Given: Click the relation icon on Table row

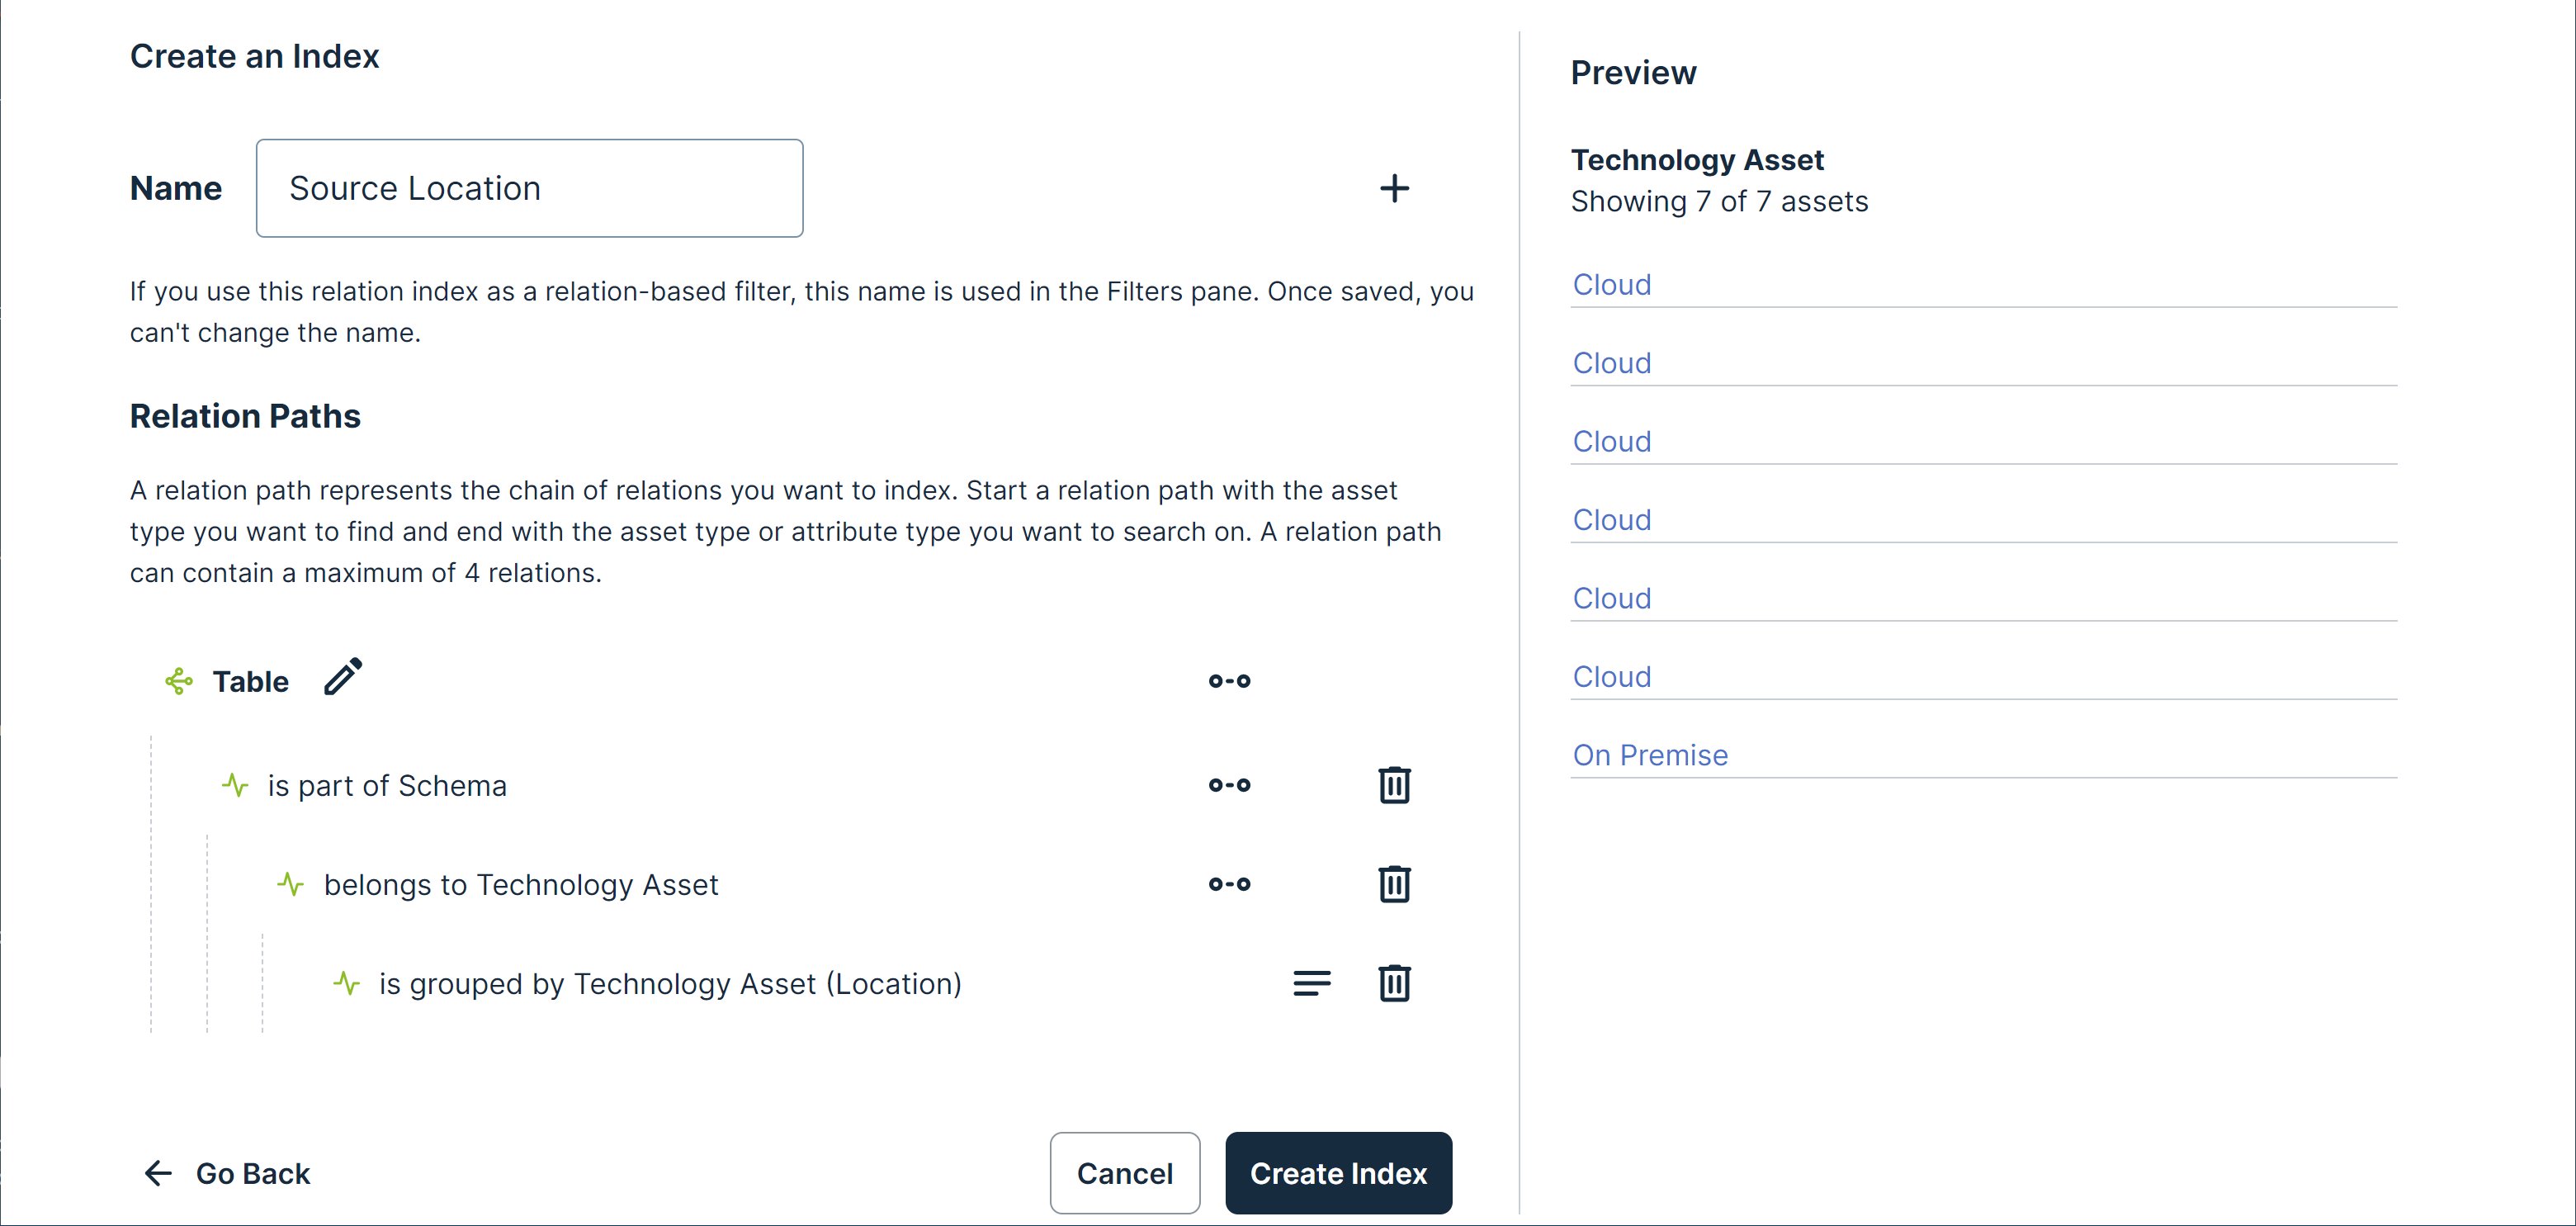Looking at the screenshot, I should pyautogui.click(x=1229, y=681).
